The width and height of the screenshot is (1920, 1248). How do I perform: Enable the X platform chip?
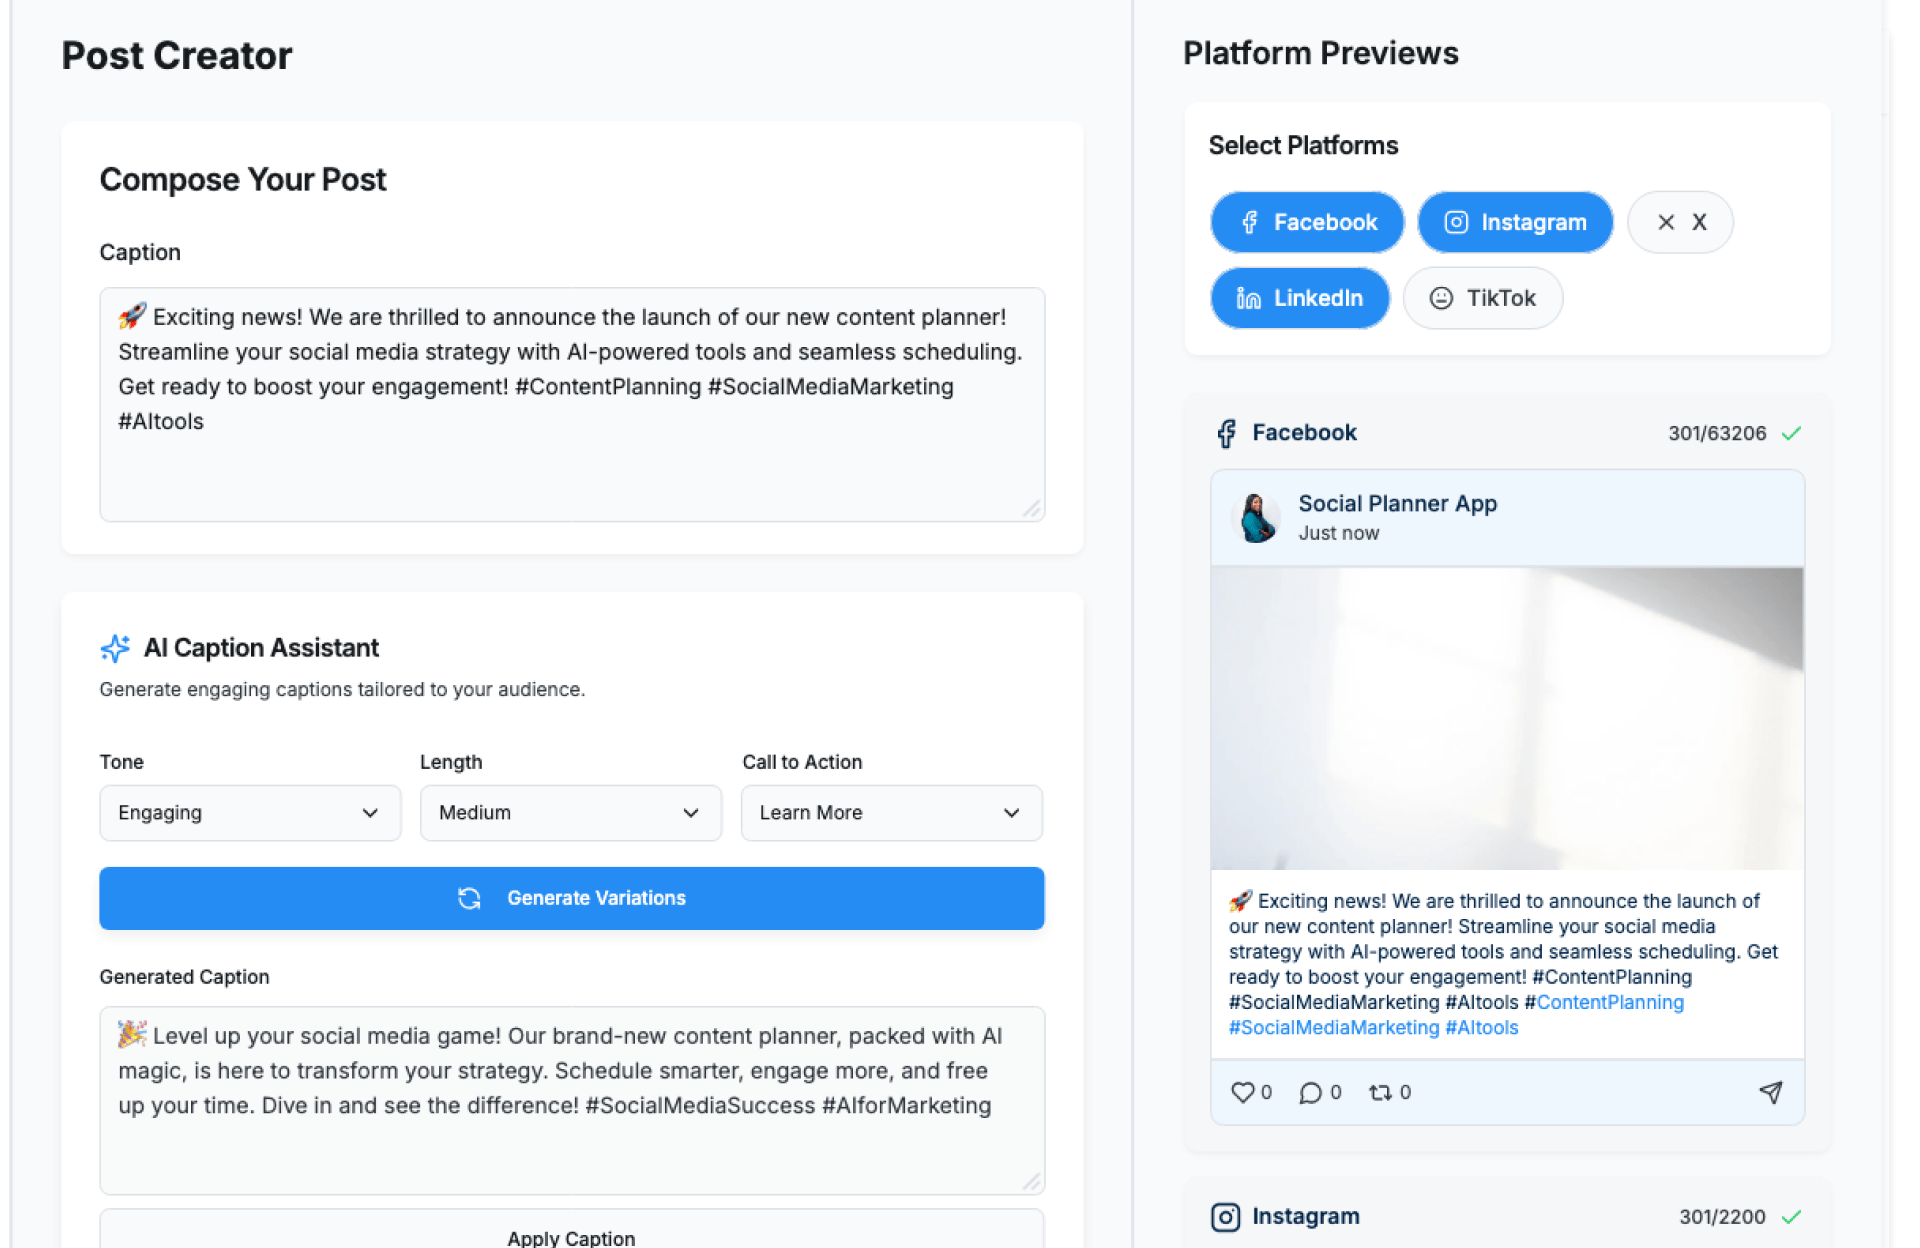[1680, 222]
